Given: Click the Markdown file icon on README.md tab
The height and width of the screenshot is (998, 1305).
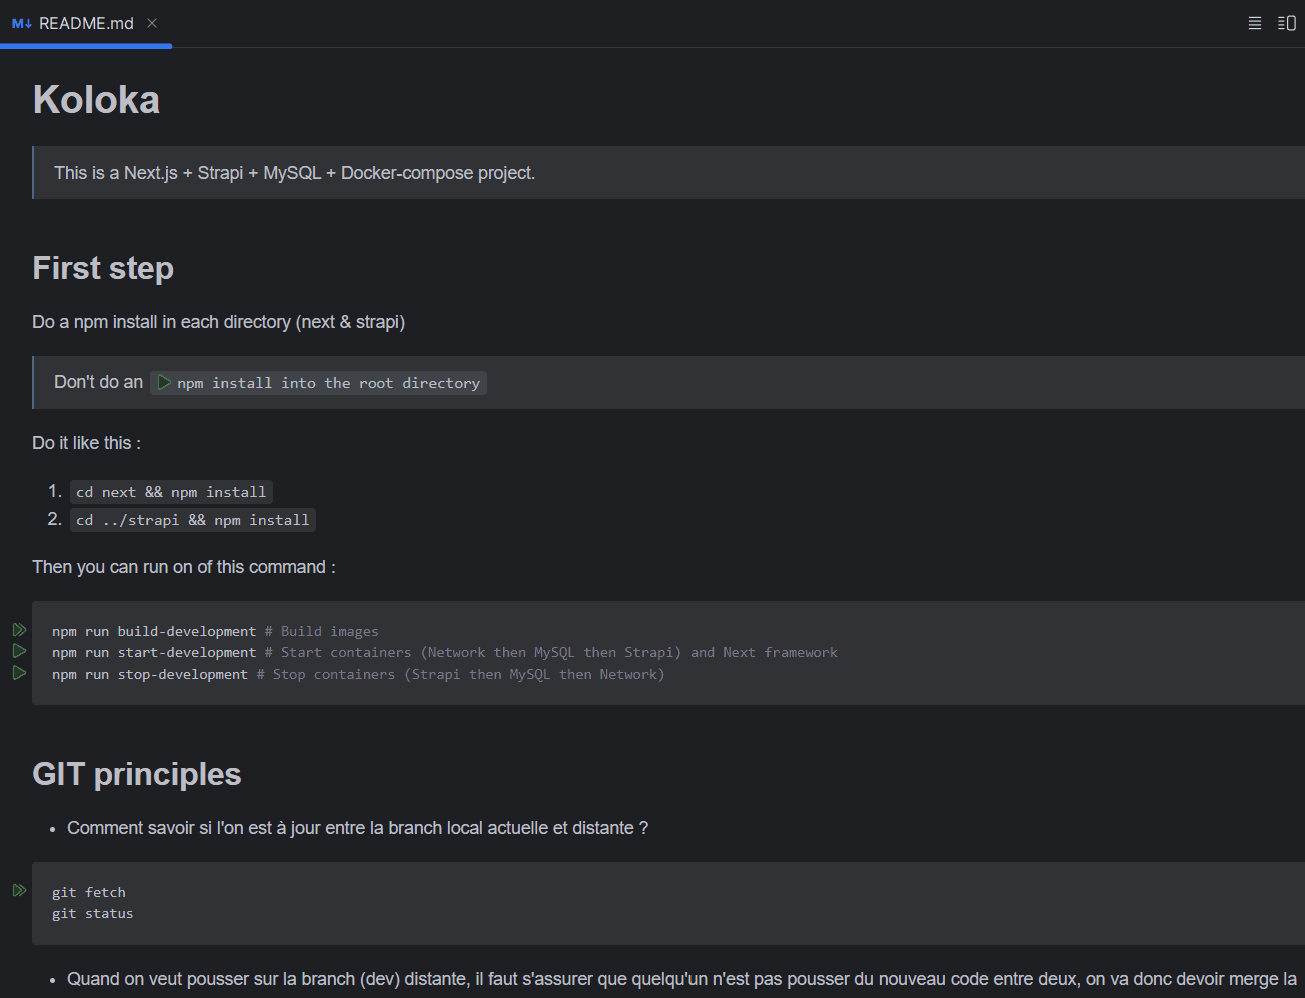Looking at the screenshot, I should point(22,23).
